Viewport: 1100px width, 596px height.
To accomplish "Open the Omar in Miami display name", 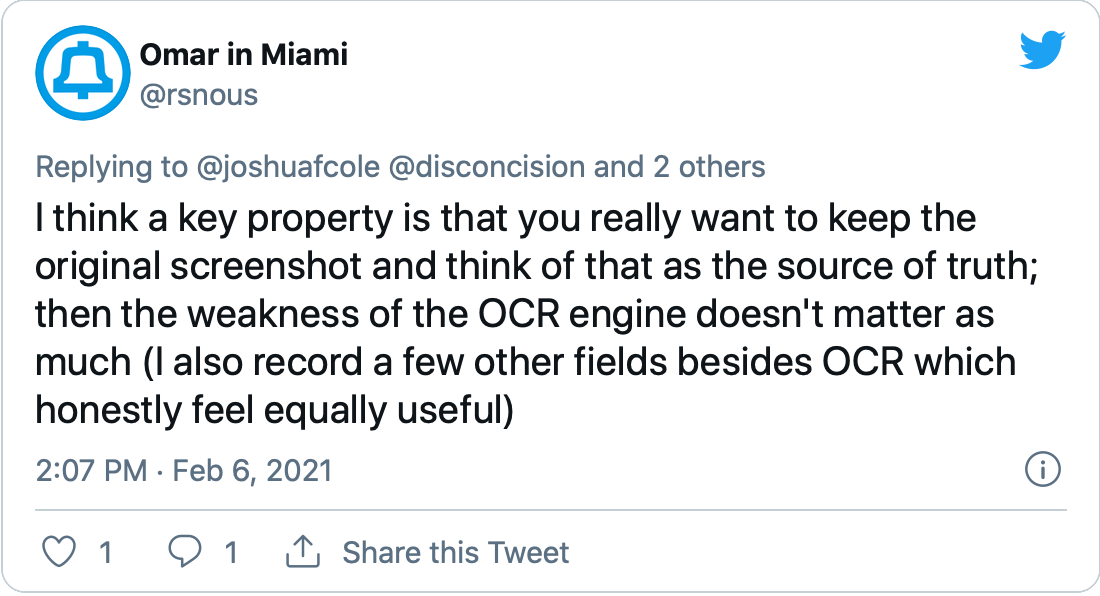I will [243, 55].
